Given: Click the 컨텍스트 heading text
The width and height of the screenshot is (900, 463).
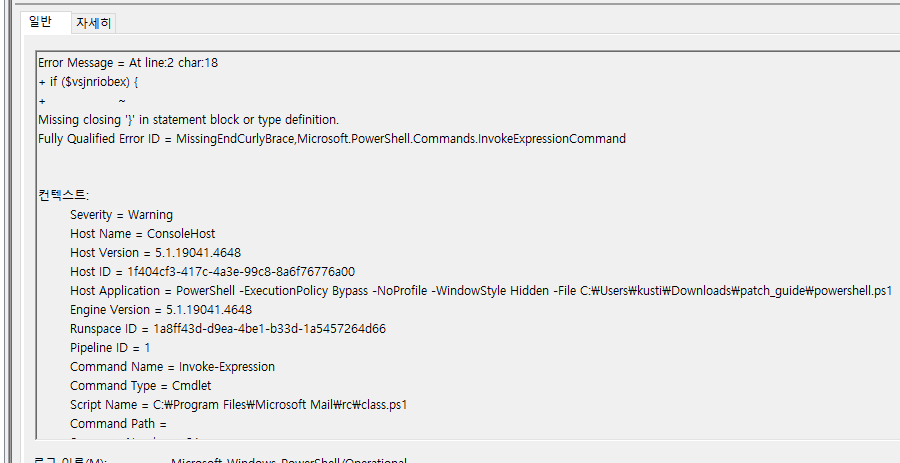Looking at the screenshot, I should tap(63, 195).
